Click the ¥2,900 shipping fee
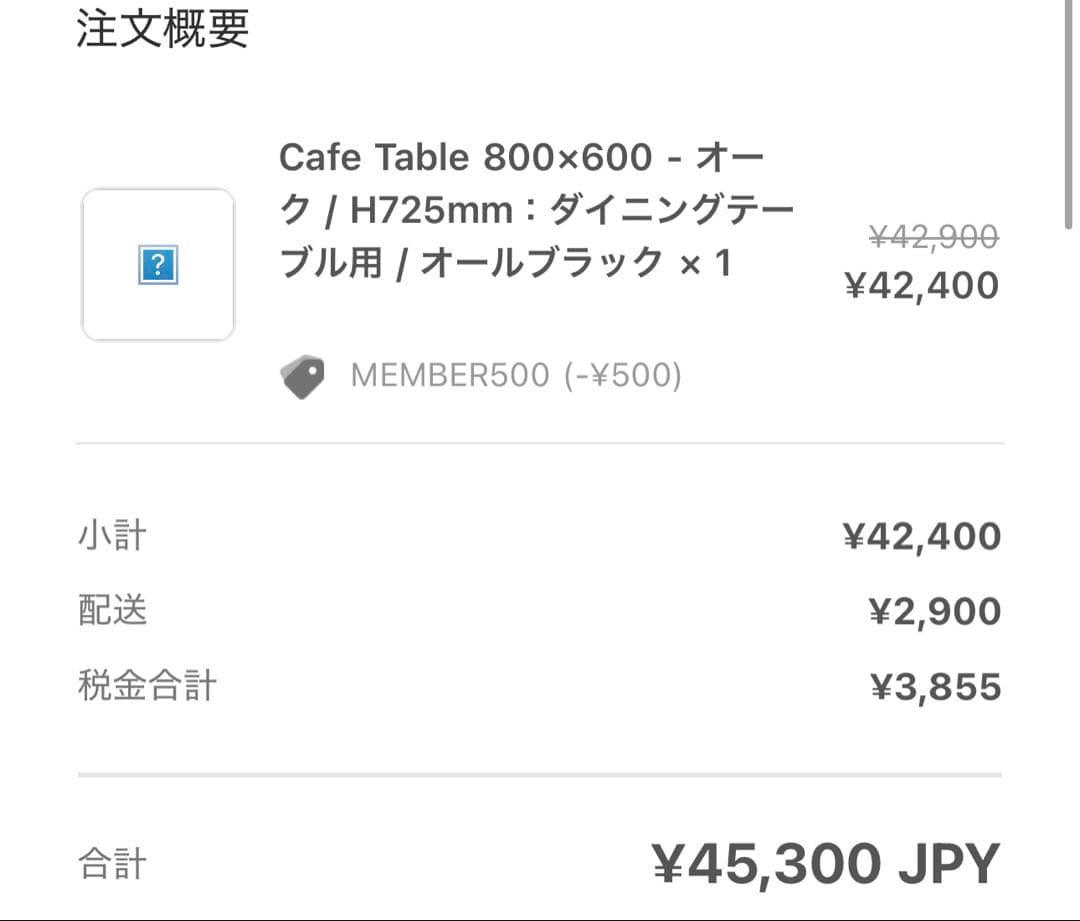The width and height of the screenshot is (1080, 921). click(x=935, y=612)
